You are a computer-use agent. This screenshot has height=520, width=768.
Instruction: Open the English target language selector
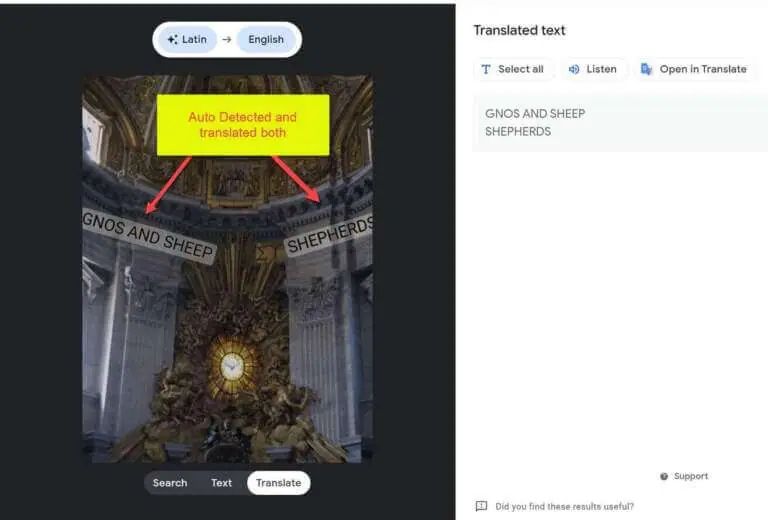[x=266, y=40]
